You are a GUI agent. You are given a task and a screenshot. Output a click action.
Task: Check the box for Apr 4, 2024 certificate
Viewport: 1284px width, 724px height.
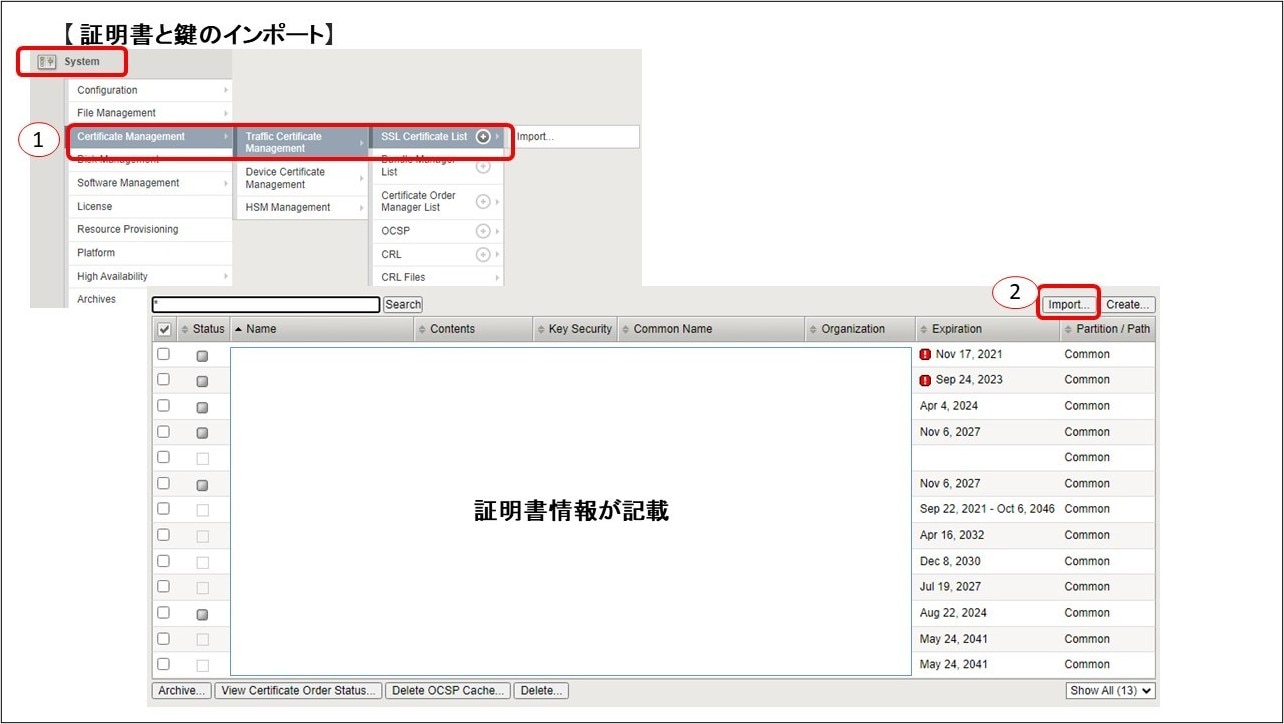pos(164,406)
